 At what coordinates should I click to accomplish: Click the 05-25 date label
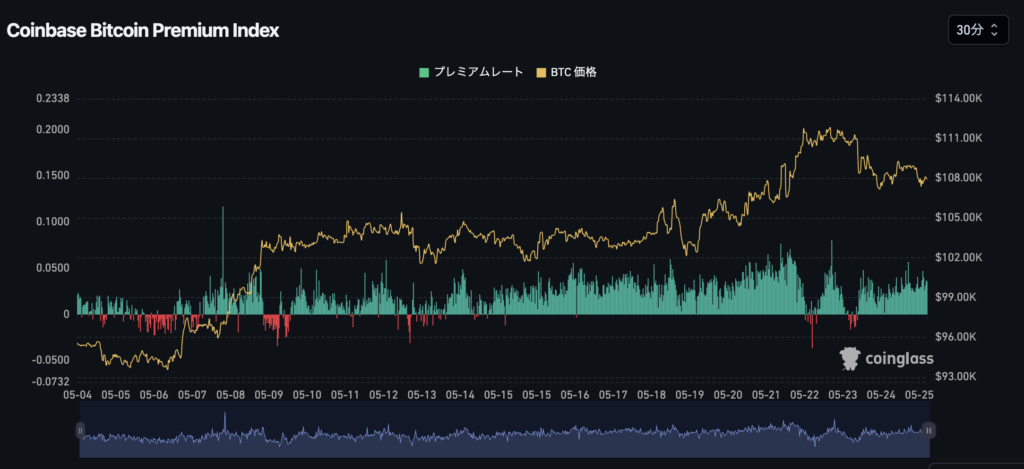918,395
